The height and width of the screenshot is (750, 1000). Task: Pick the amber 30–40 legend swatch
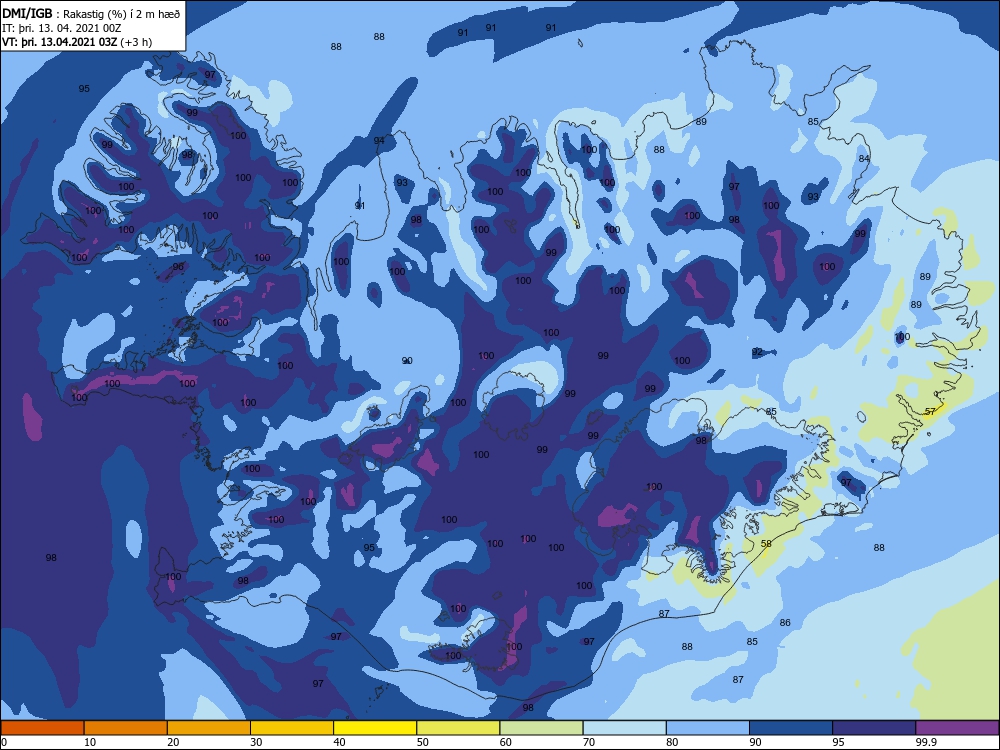pyautogui.click(x=292, y=728)
